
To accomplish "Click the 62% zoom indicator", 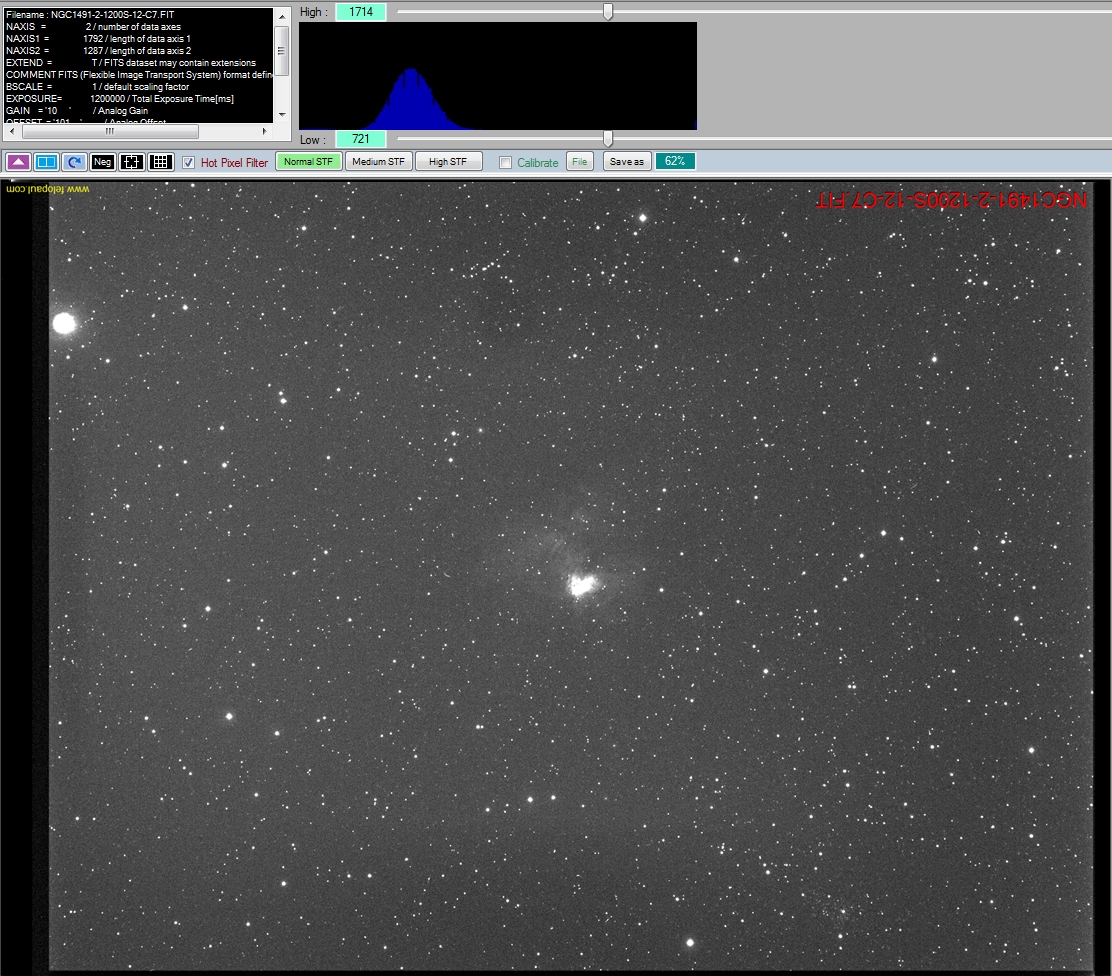I will [675, 161].
